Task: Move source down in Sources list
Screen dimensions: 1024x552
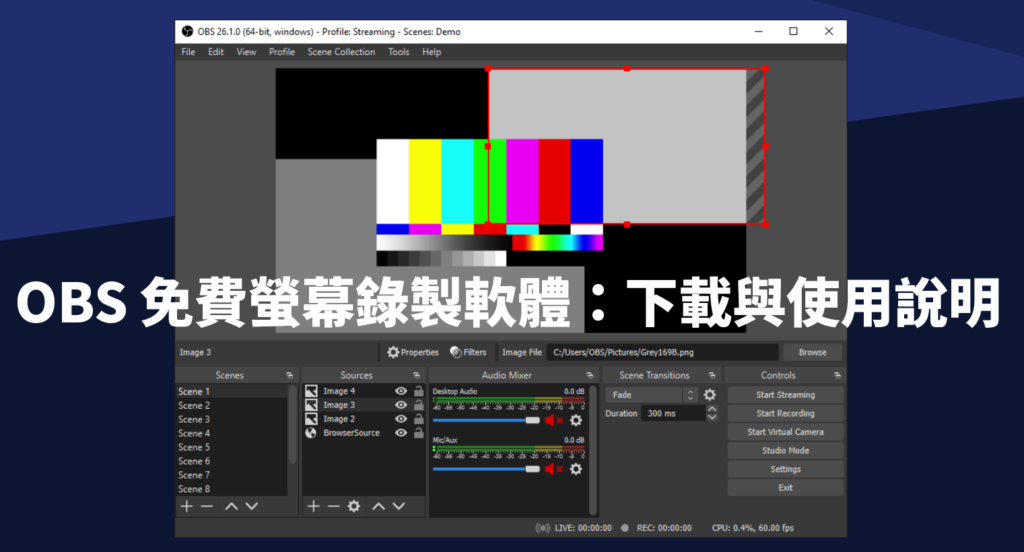Action: point(398,506)
